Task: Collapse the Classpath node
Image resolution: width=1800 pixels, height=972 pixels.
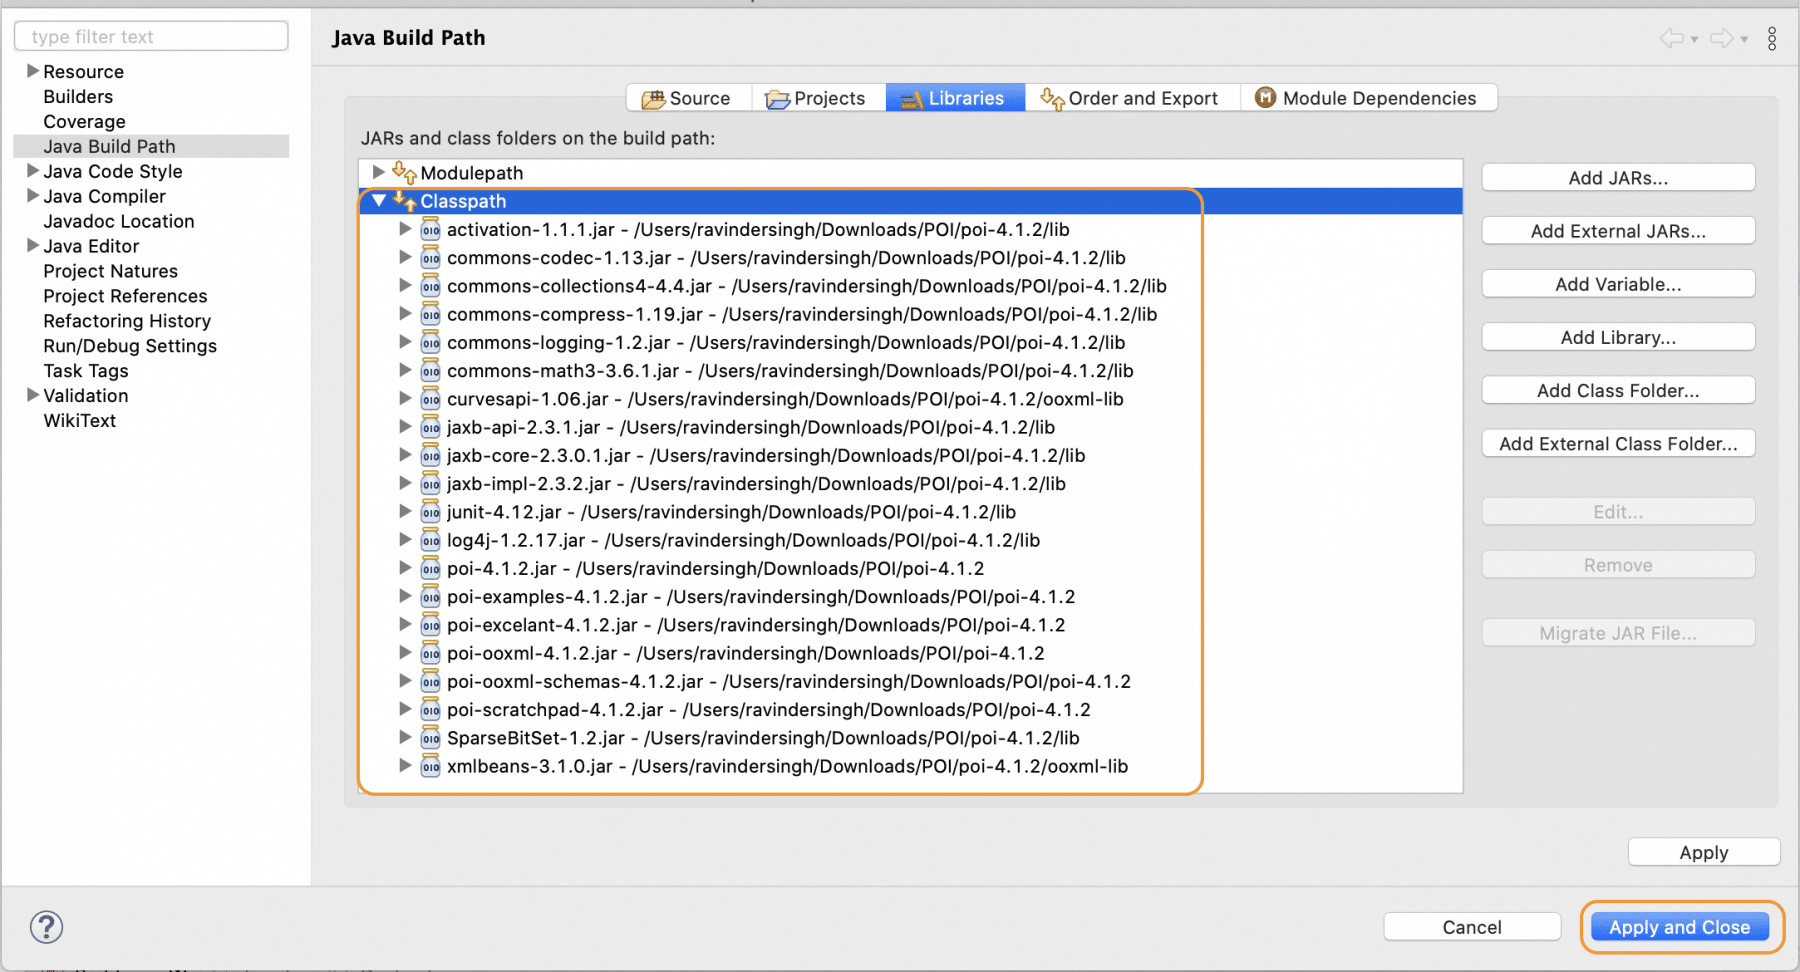Action: (379, 200)
